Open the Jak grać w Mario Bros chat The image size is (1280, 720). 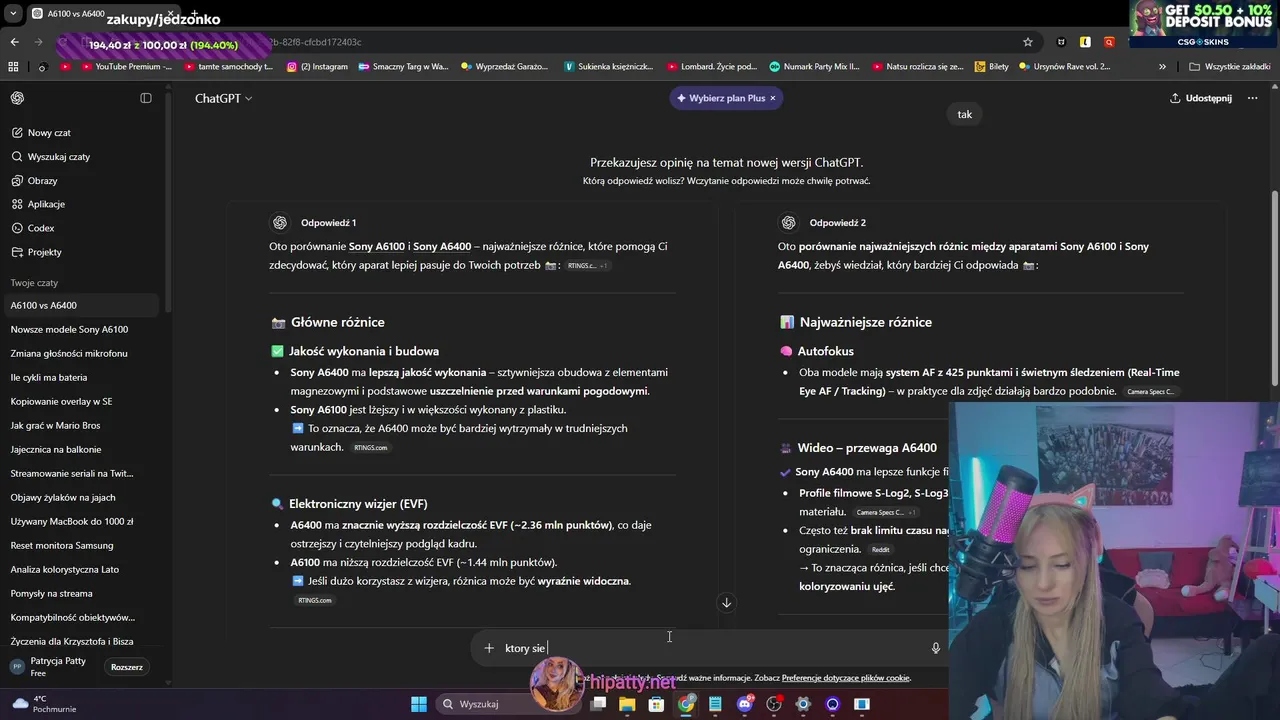[x=80, y=425]
